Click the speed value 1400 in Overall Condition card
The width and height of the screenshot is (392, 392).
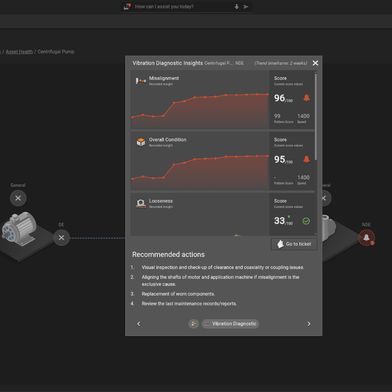tap(303, 177)
